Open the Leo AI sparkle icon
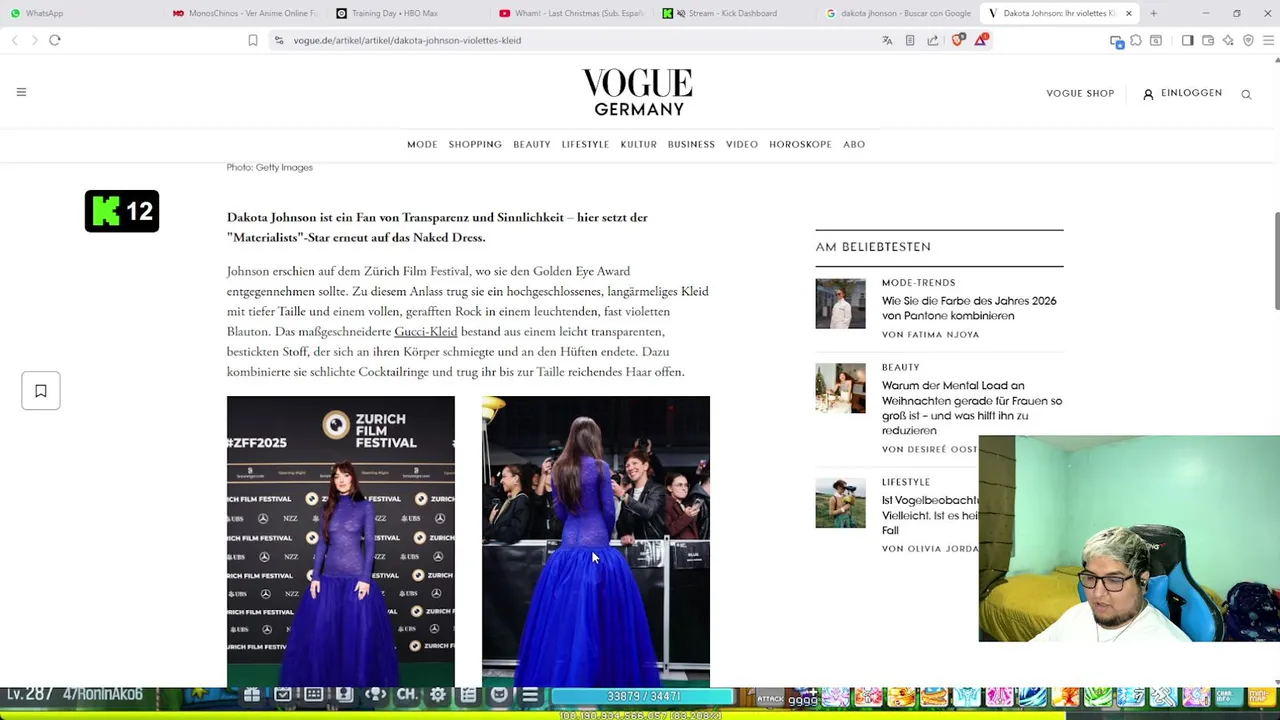Viewport: 1280px width, 720px height. tap(1228, 40)
